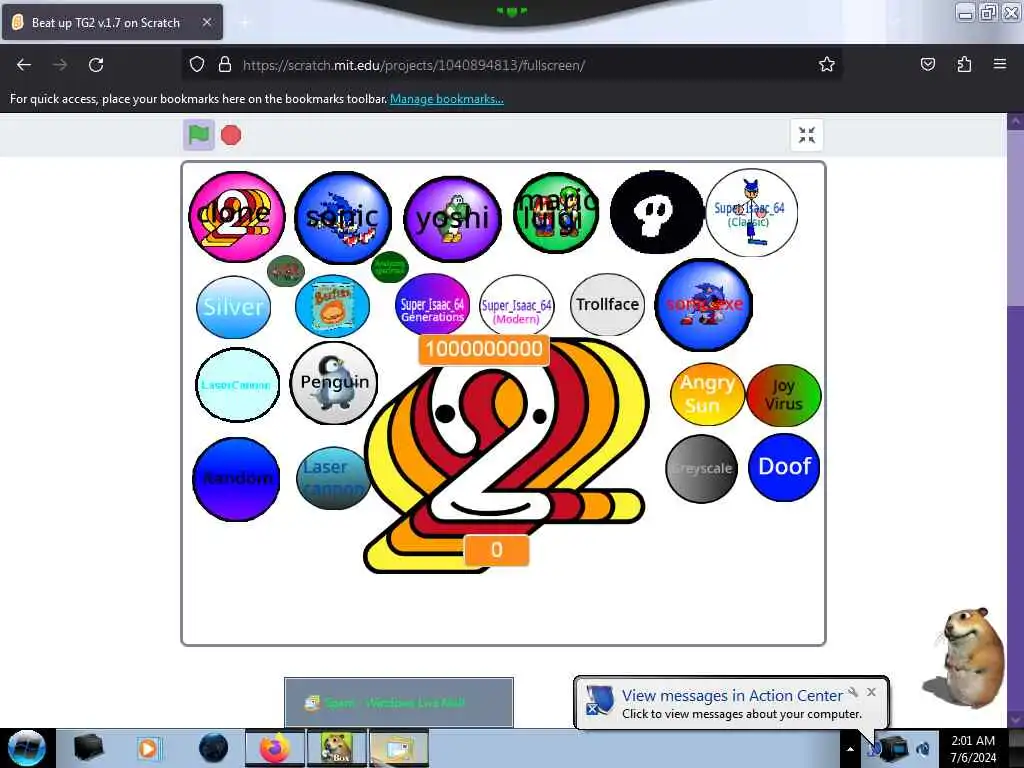Select the Penguin character button
The width and height of the screenshot is (1024, 768).
(x=334, y=383)
